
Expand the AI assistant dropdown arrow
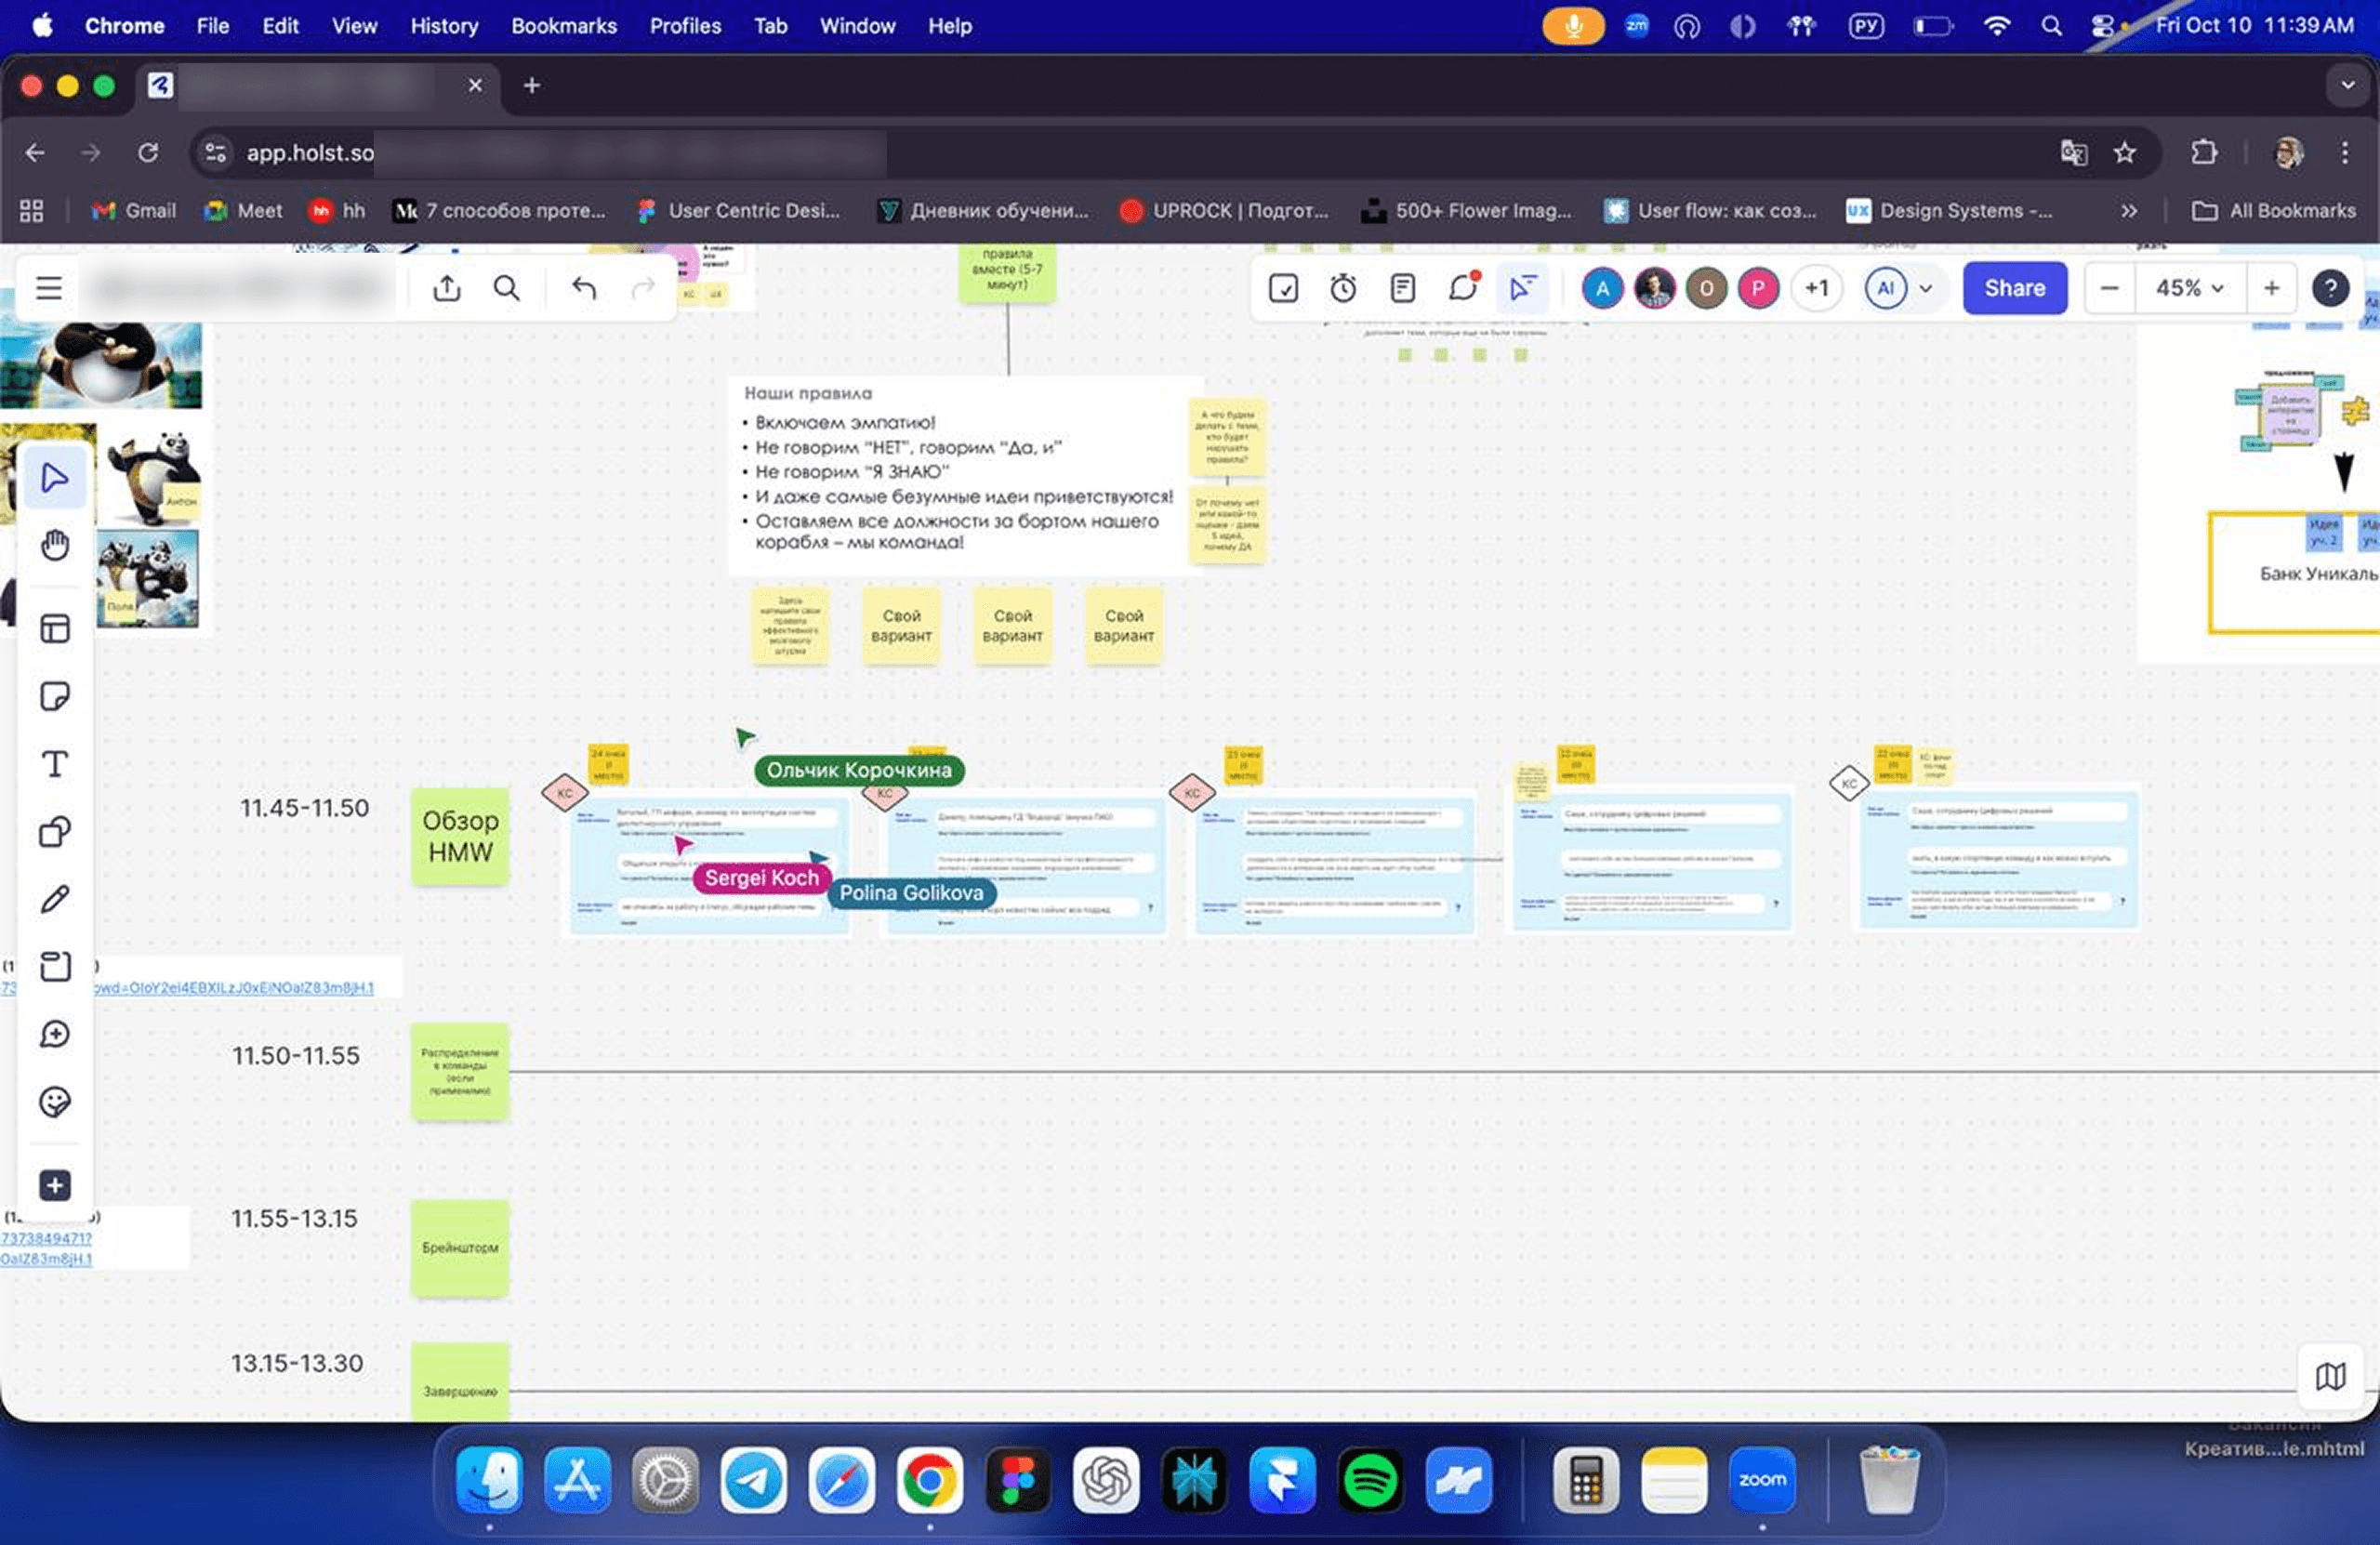point(1926,289)
